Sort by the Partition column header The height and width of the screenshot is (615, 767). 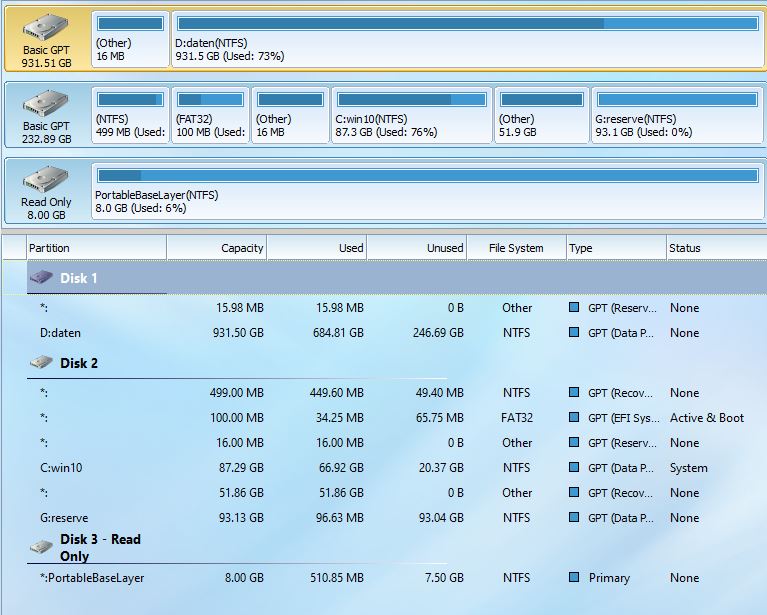click(x=96, y=248)
